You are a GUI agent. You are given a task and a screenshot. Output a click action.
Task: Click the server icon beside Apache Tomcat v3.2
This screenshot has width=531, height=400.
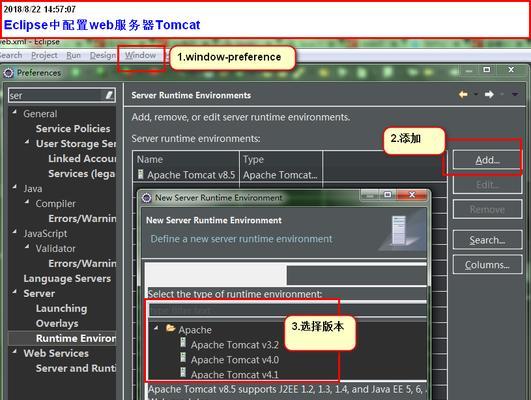pyautogui.click(x=183, y=343)
